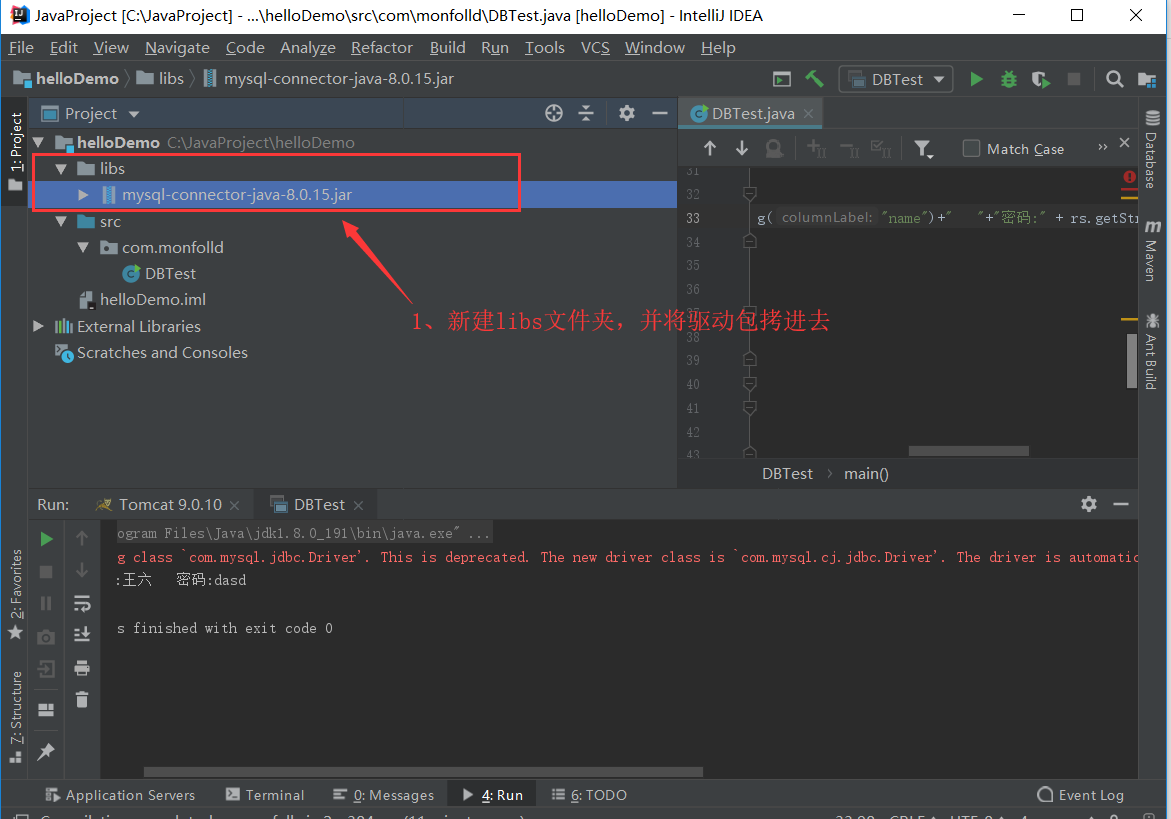
Task: Toggle soft-wrap in Run console
Action: [x=82, y=603]
